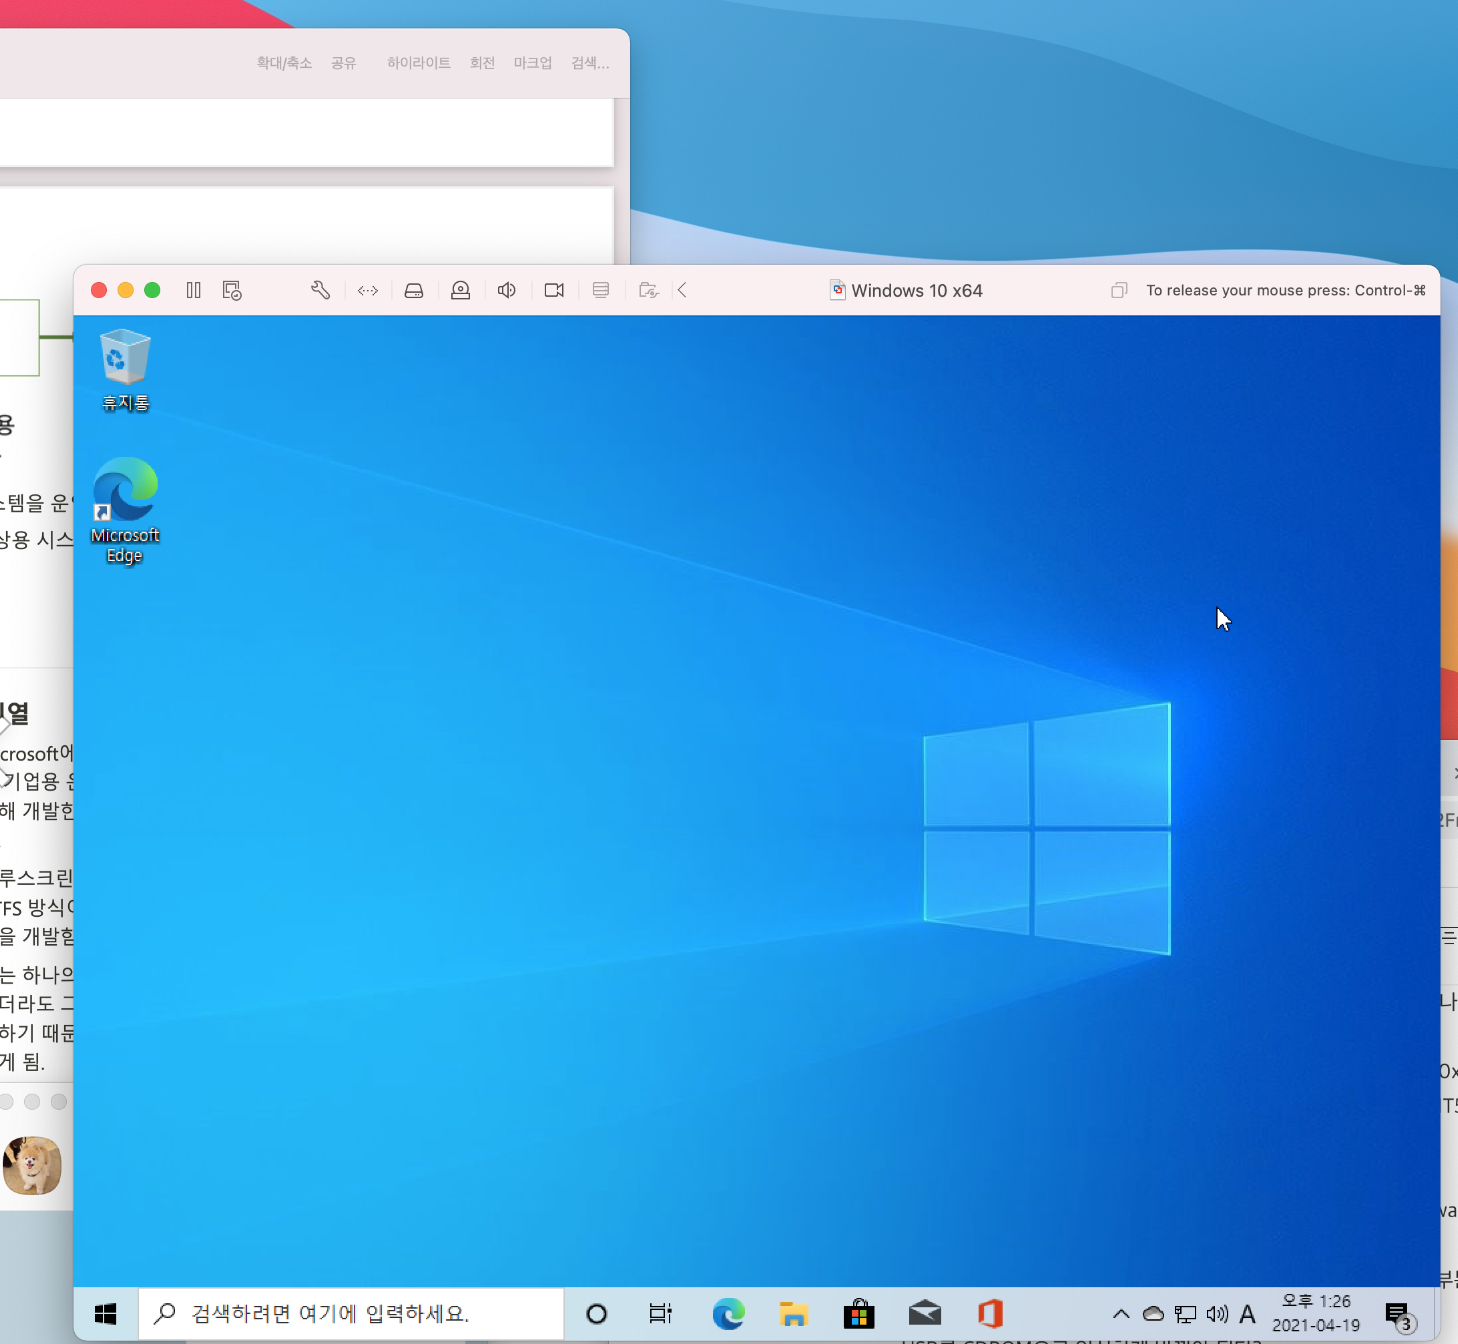Open the clock showing 1:26
The image size is (1458, 1344).
coord(1316,1314)
